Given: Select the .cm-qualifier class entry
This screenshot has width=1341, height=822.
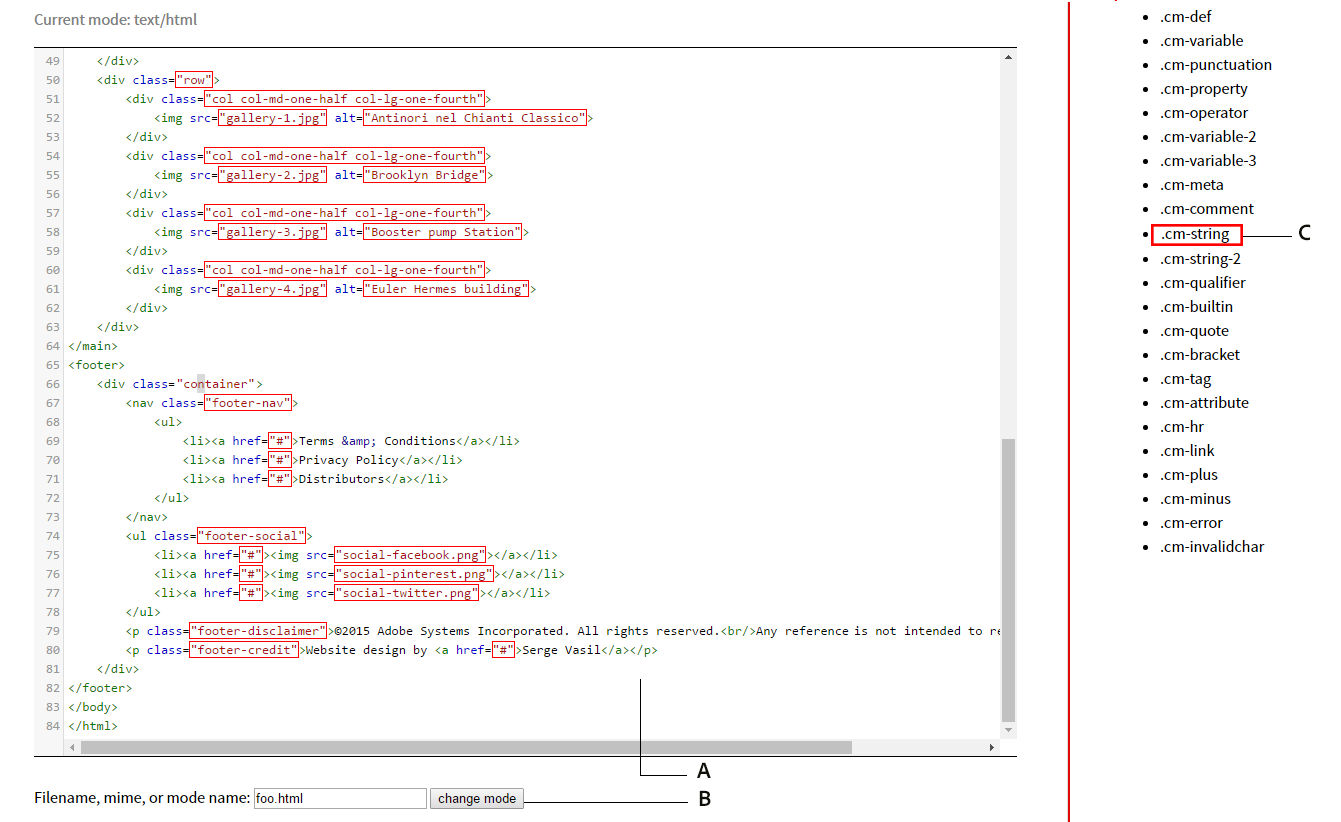Looking at the screenshot, I should (x=1200, y=282).
